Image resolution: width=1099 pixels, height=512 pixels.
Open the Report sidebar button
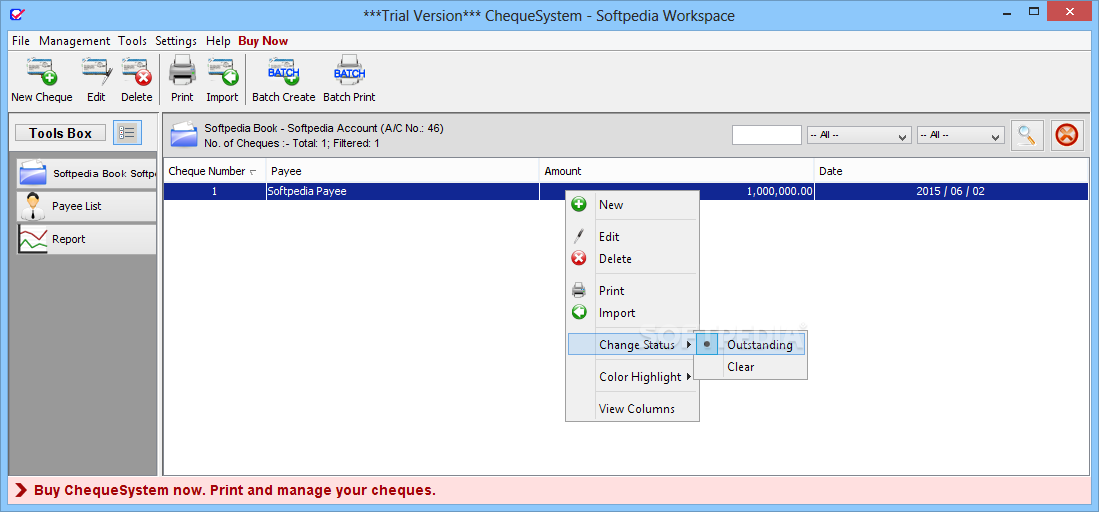[x=86, y=239]
